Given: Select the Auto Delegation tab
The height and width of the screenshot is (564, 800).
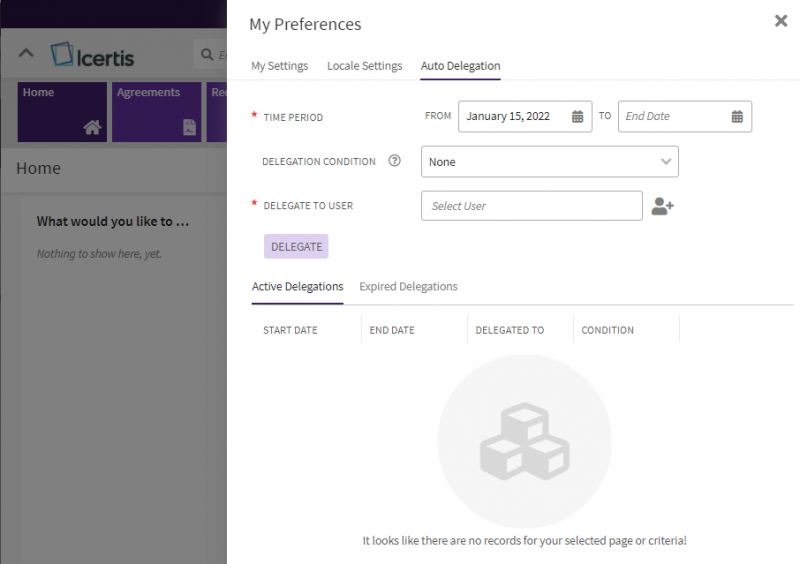Looking at the screenshot, I should pos(460,66).
